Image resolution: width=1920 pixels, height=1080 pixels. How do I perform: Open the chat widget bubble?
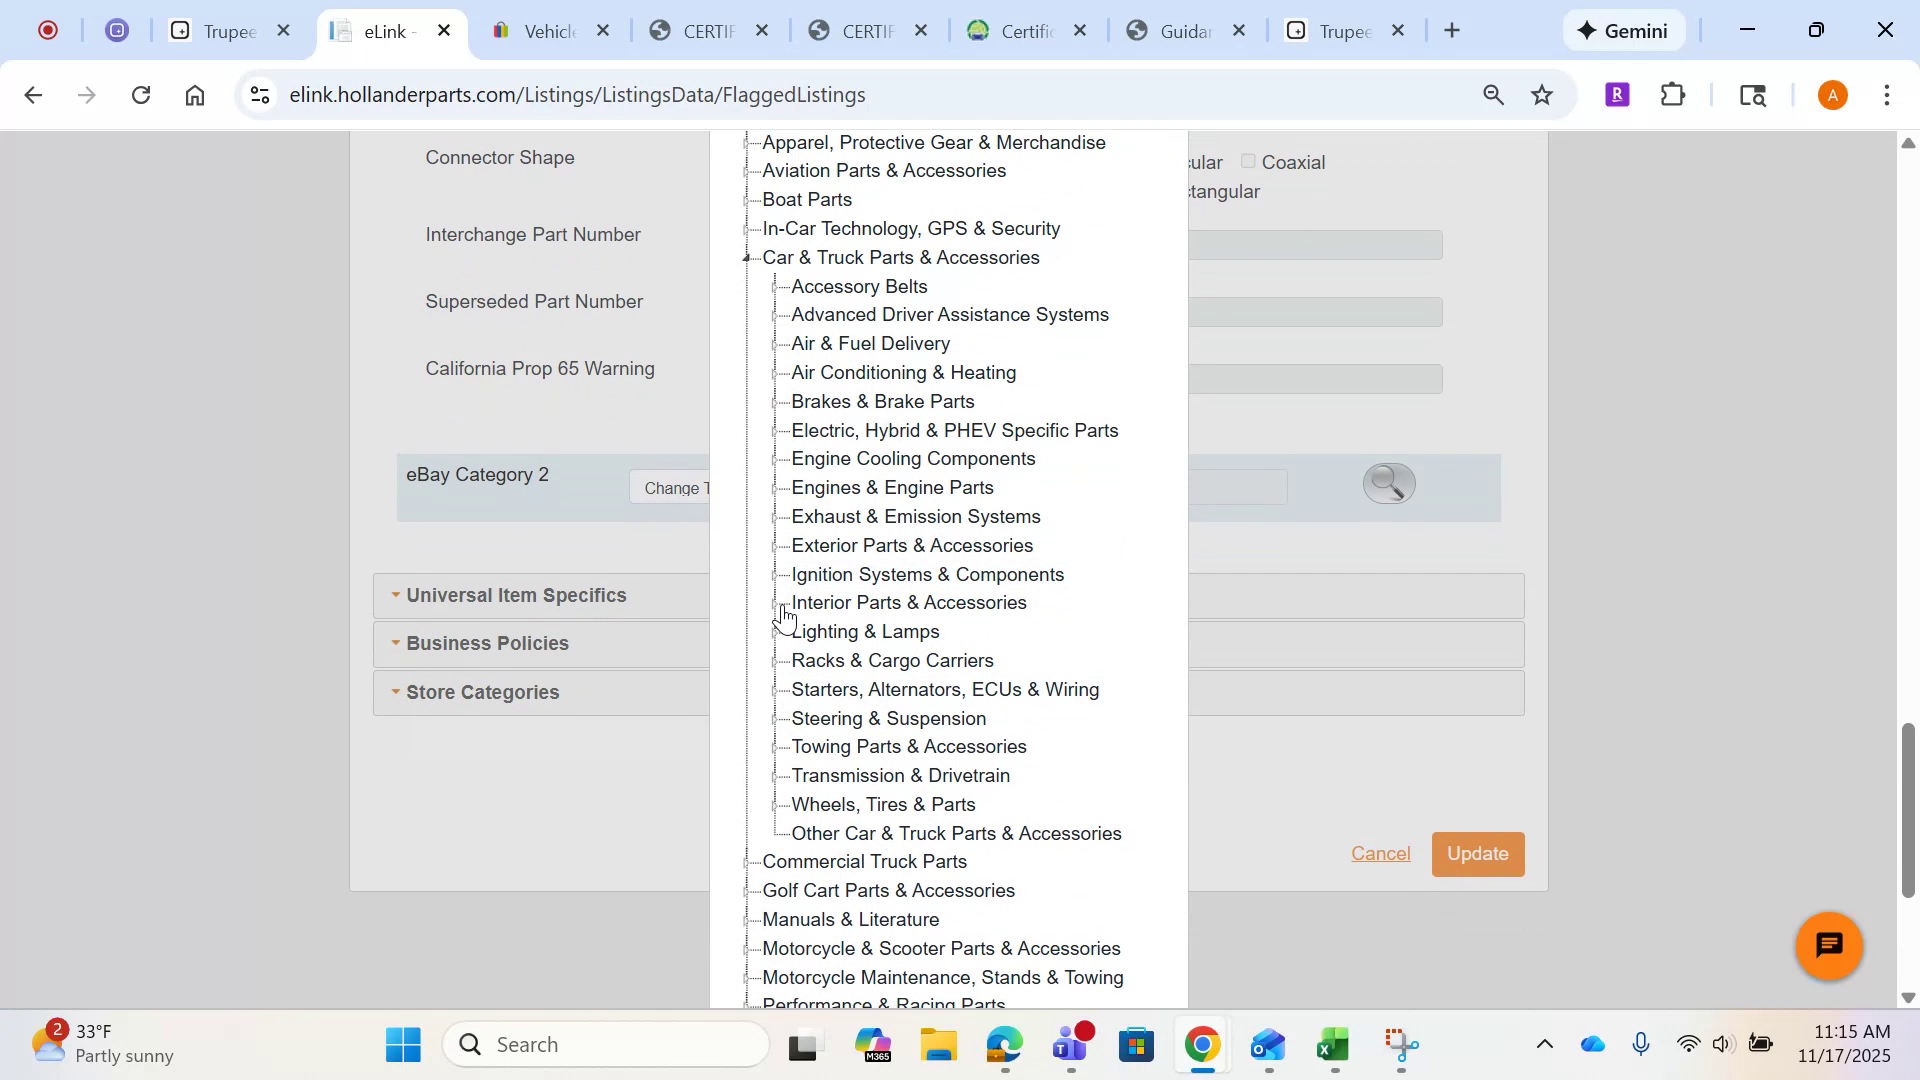coord(1827,945)
